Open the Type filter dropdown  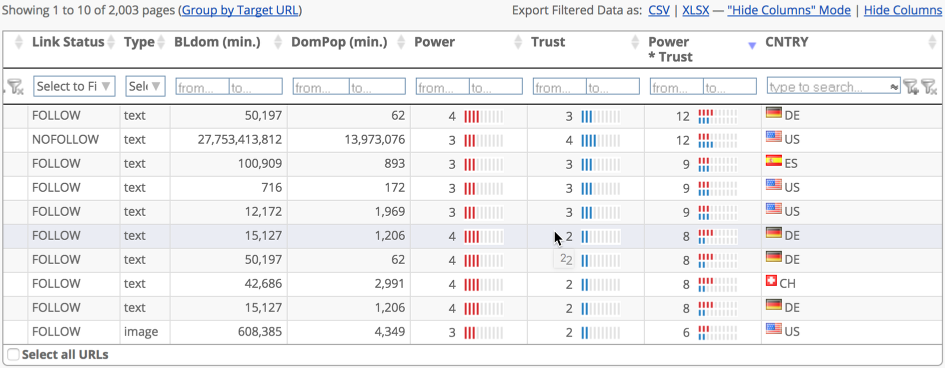click(145, 86)
